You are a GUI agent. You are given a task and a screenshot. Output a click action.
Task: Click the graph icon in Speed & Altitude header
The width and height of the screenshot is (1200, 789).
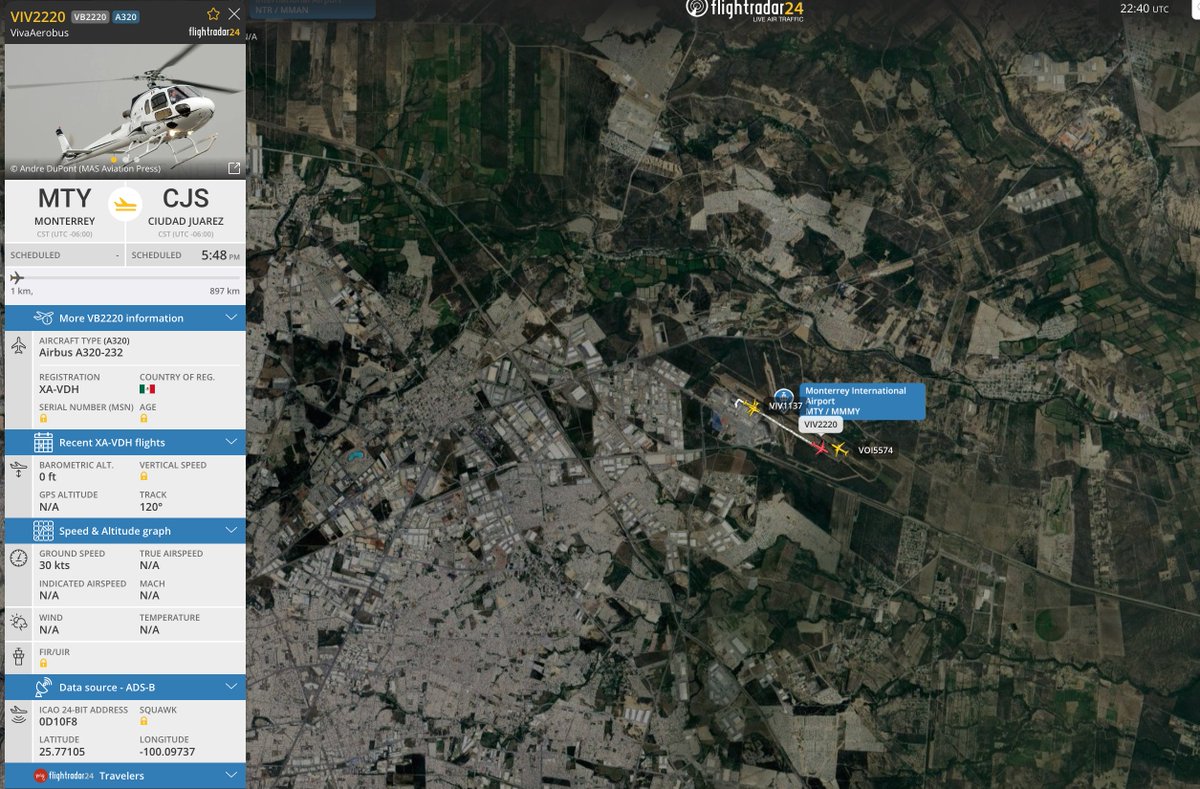tap(43, 531)
